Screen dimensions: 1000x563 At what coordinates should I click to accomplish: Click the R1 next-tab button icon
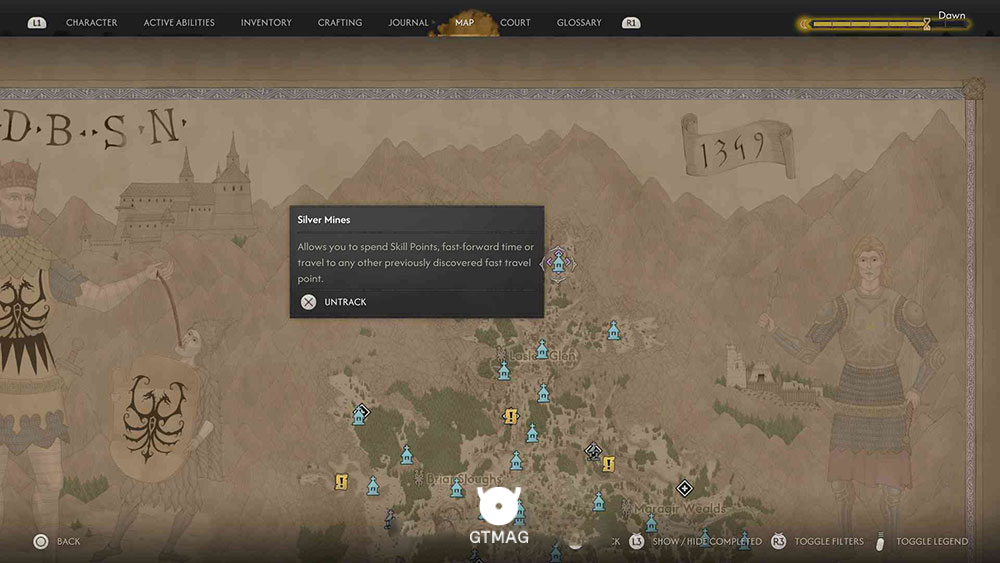(631, 22)
